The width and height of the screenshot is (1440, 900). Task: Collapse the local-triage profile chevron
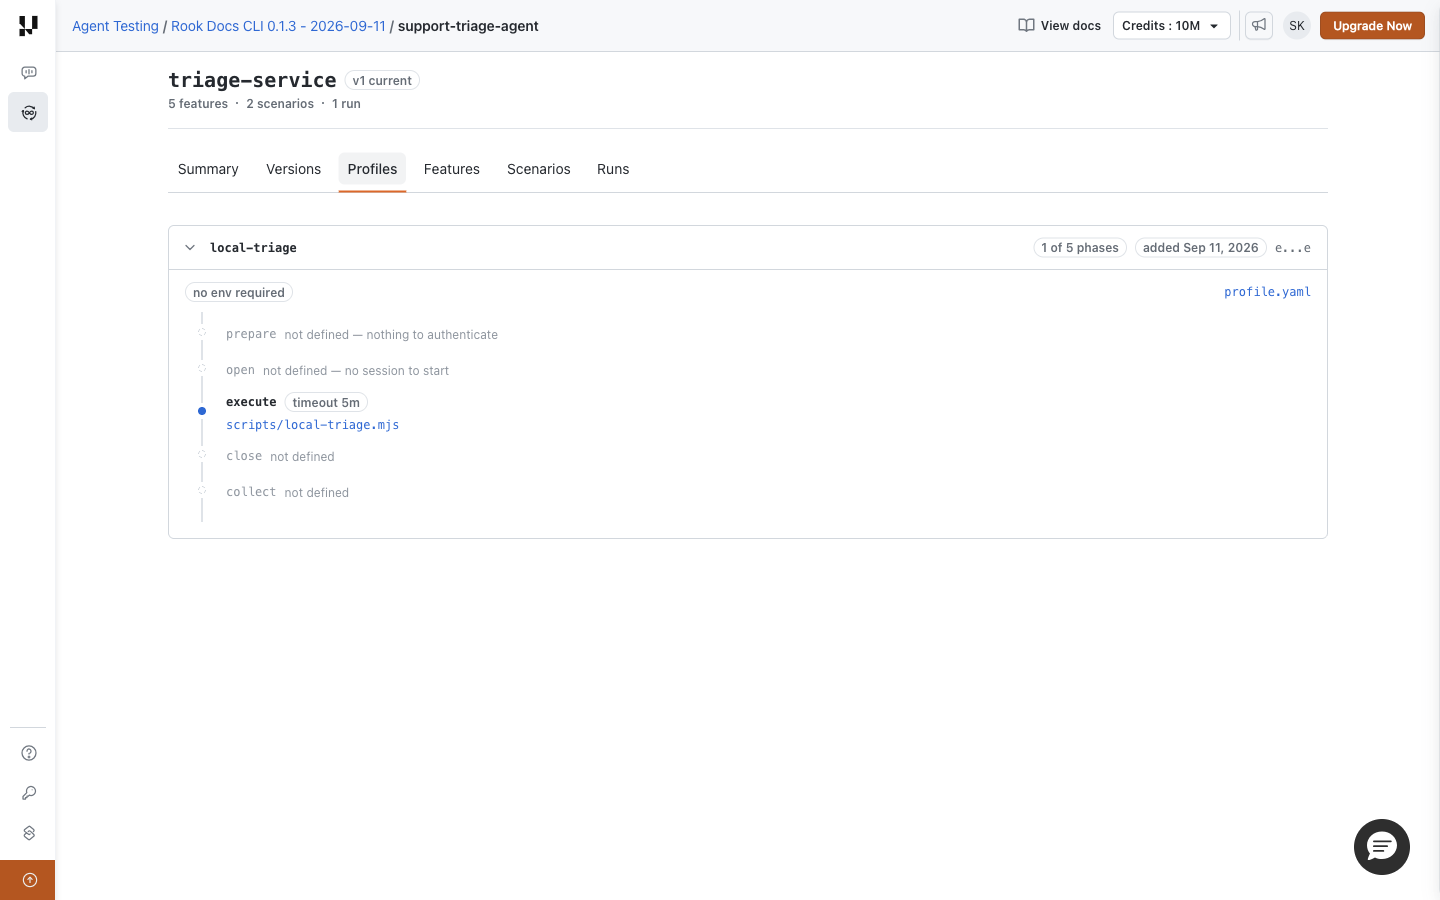coord(190,248)
